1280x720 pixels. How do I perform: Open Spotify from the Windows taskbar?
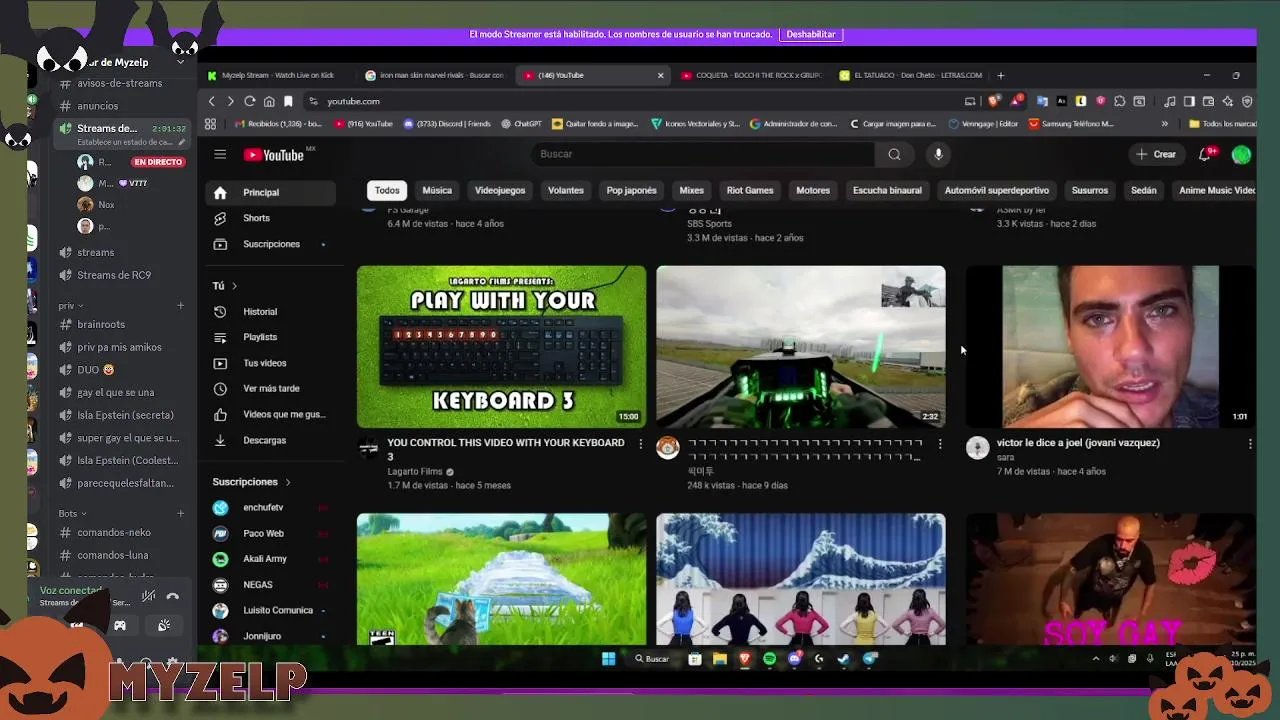coord(769,658)
